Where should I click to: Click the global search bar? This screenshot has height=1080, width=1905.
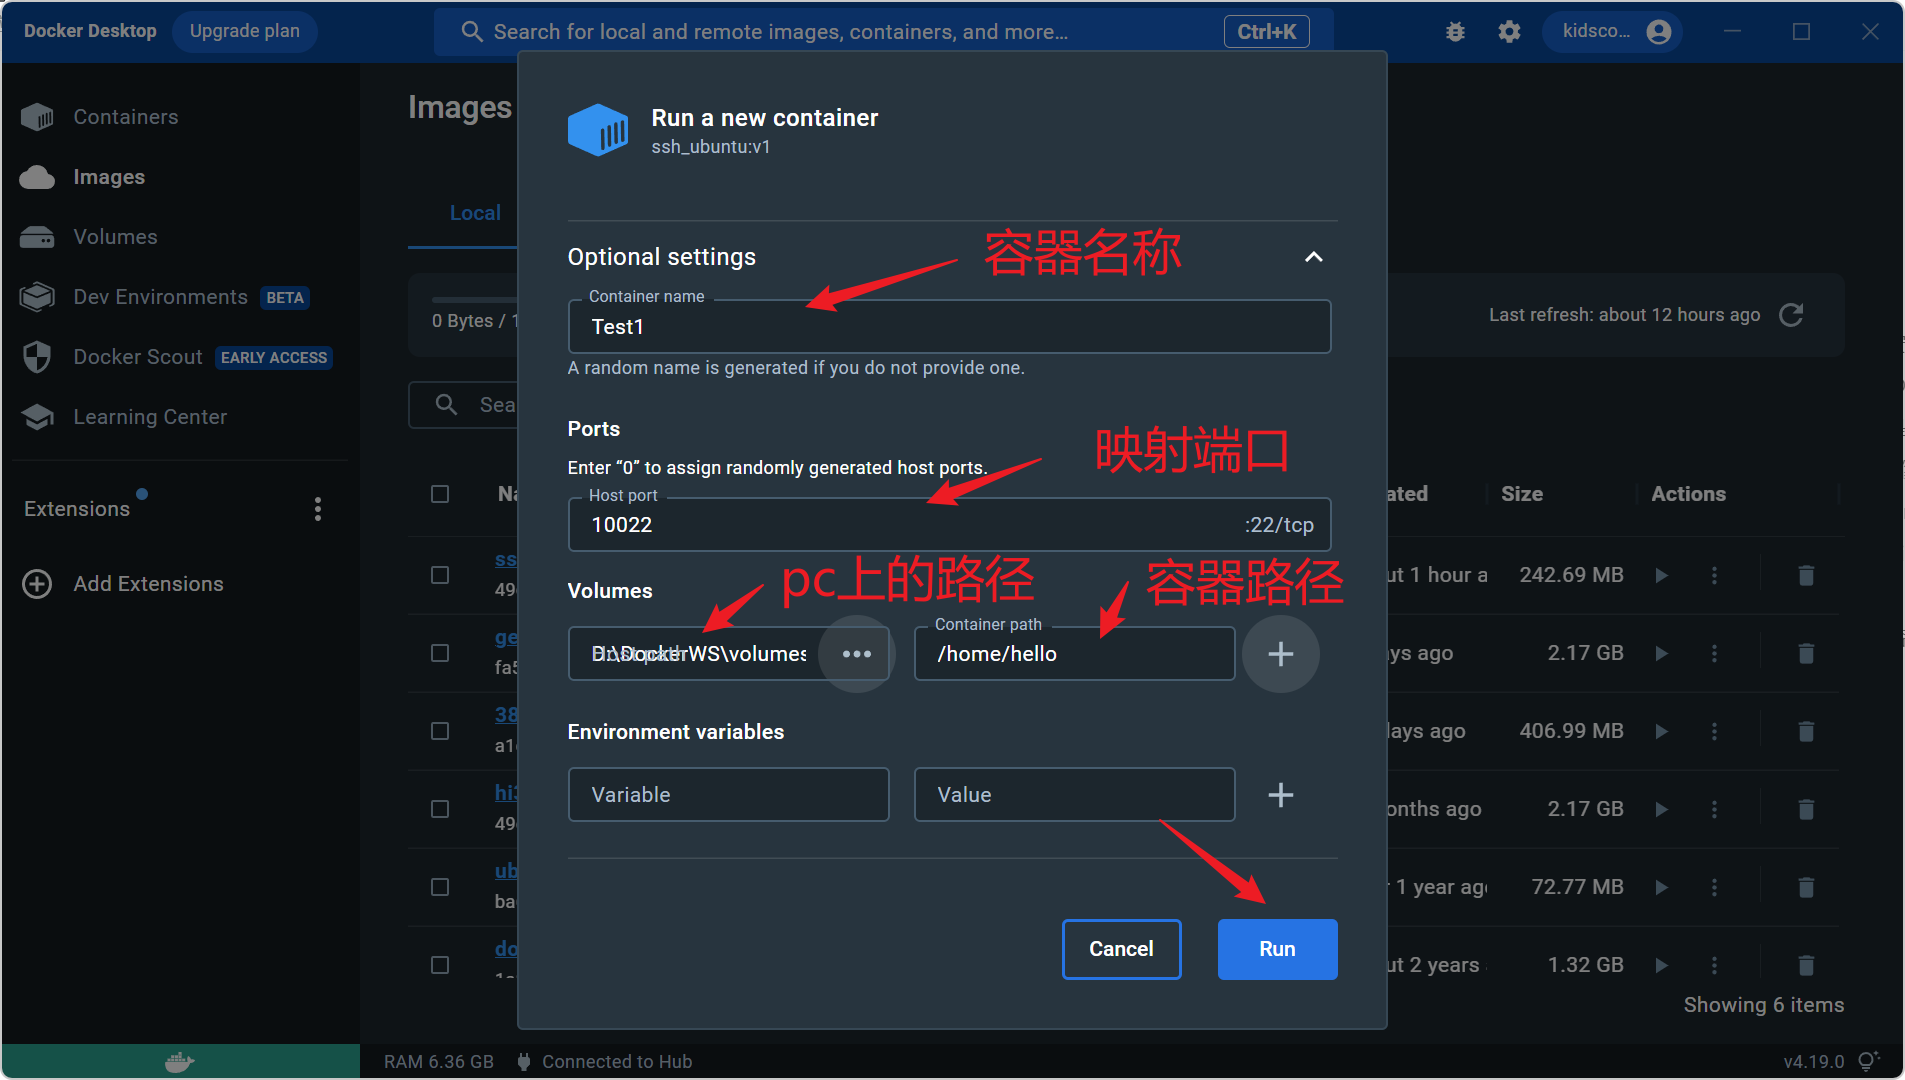[x=884, y=32]
